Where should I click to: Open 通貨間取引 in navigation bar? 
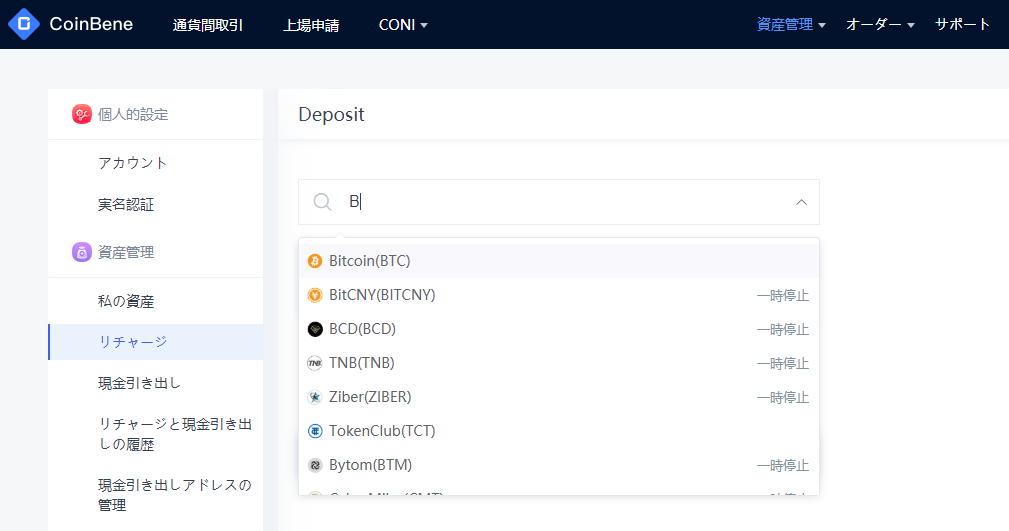coord(208,25)
